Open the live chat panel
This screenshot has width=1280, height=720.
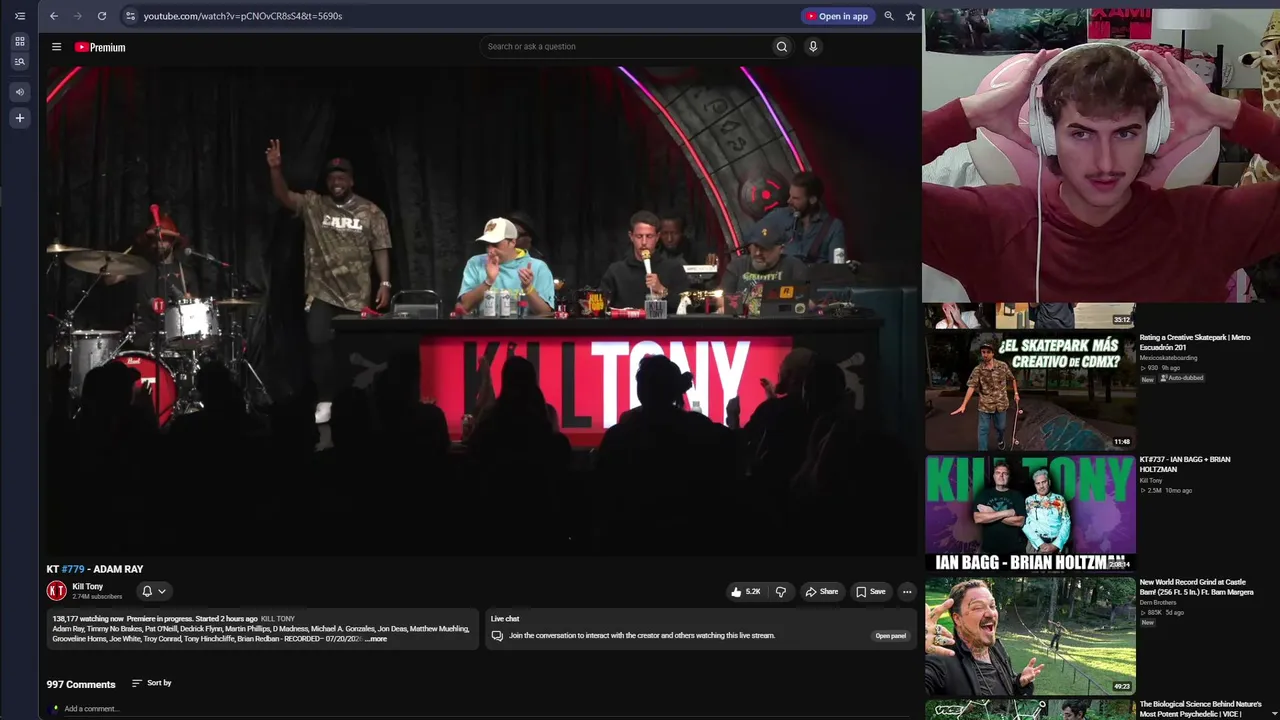coord(890,636)
